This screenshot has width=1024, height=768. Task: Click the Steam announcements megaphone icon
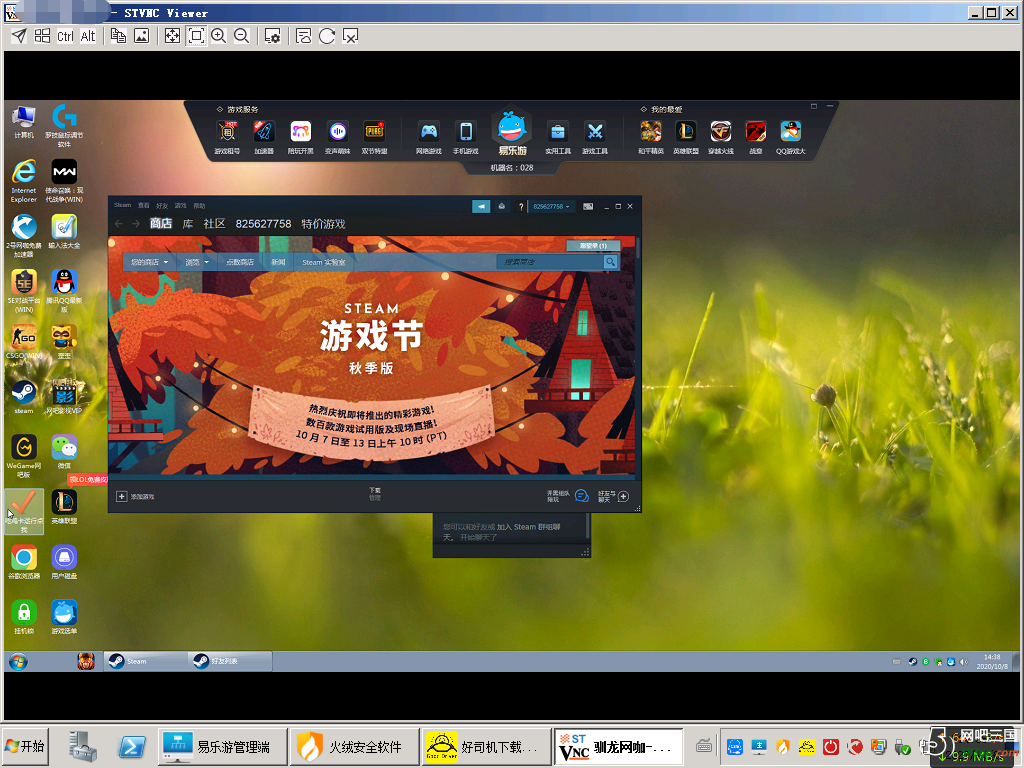481,206
